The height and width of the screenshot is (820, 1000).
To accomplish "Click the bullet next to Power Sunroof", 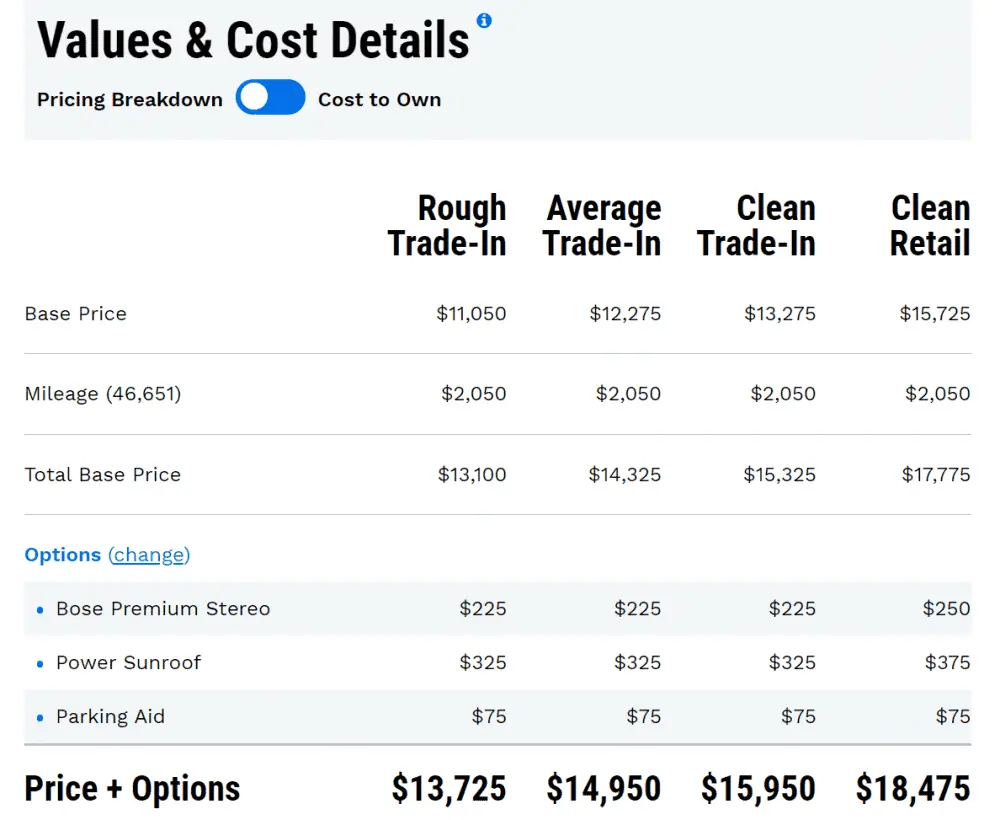I will point(40,663).
